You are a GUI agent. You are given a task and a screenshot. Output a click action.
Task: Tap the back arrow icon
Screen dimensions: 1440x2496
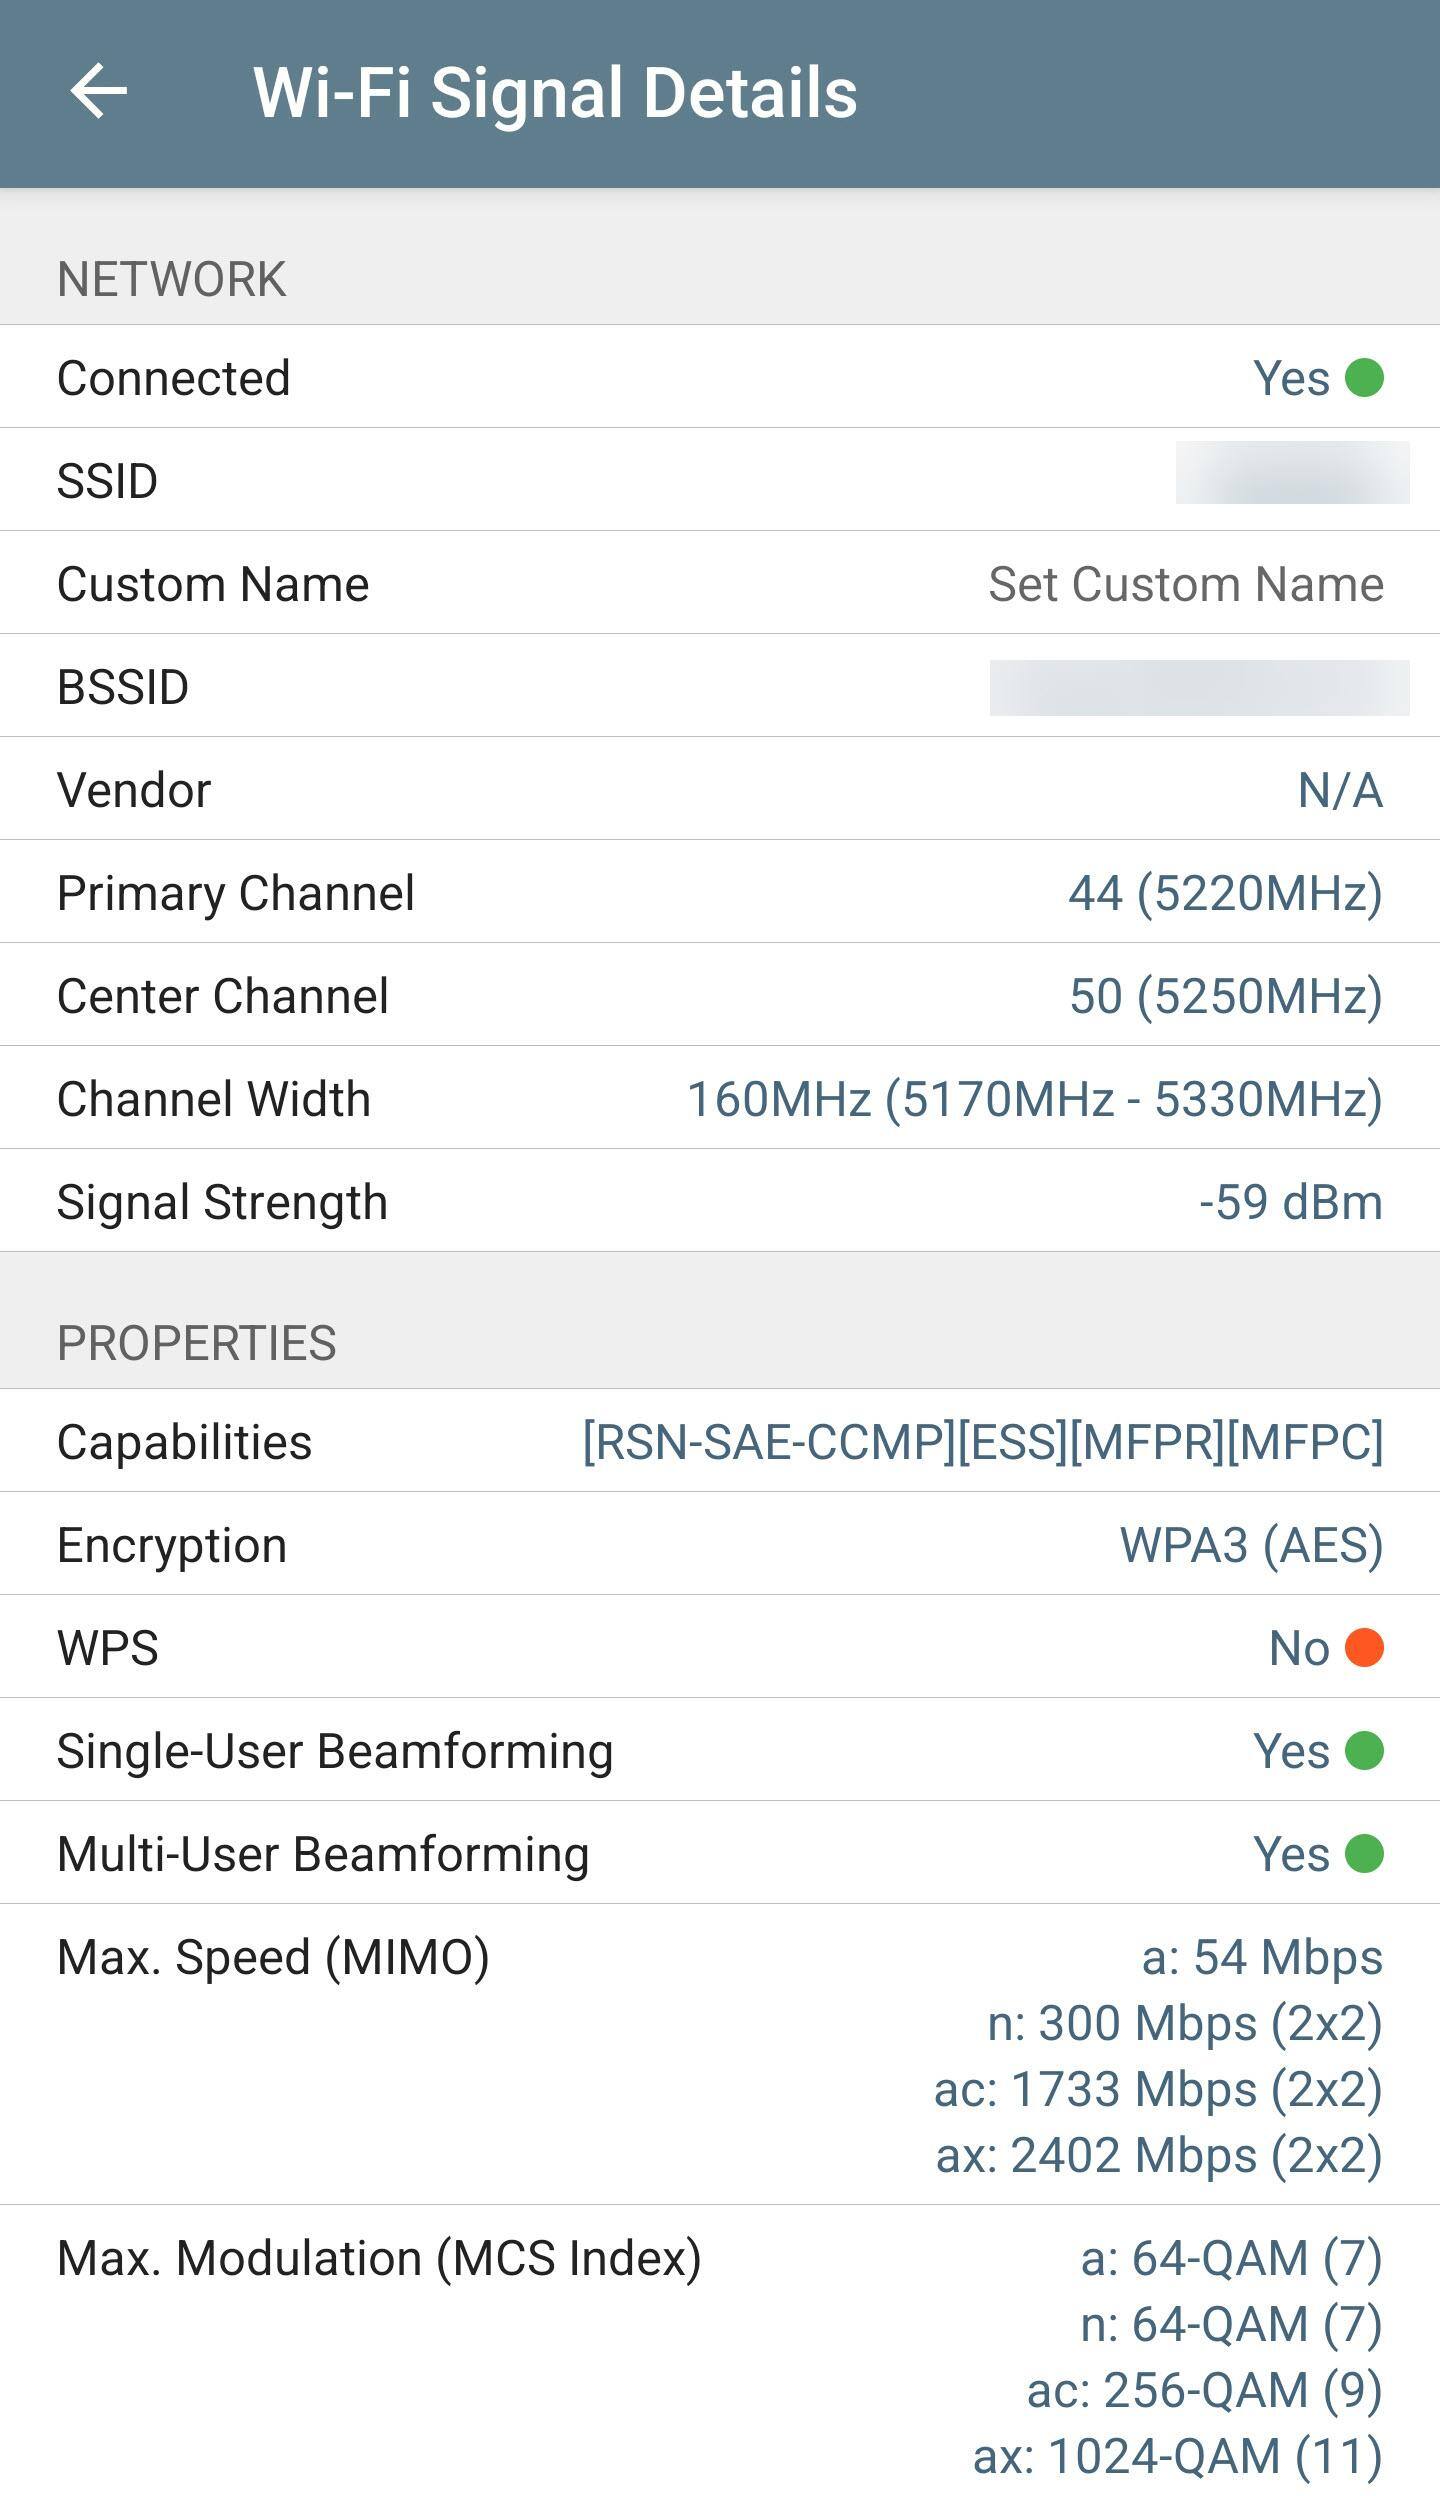pos(99,92)
